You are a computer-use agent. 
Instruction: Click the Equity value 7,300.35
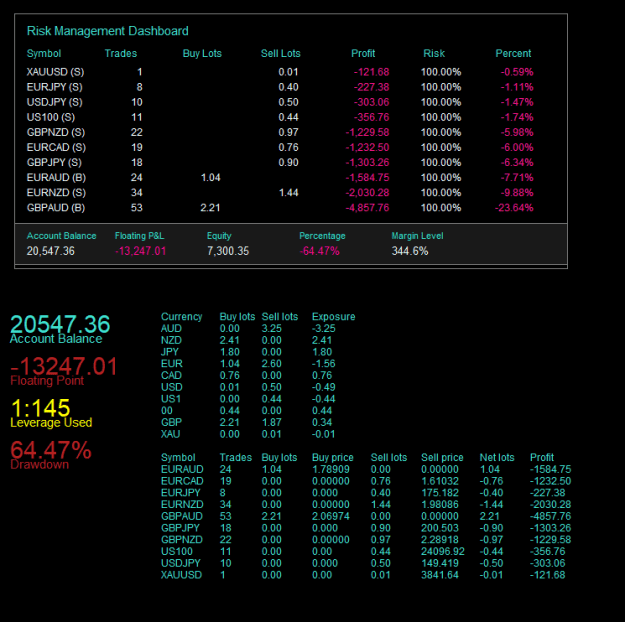click(228, 251)
